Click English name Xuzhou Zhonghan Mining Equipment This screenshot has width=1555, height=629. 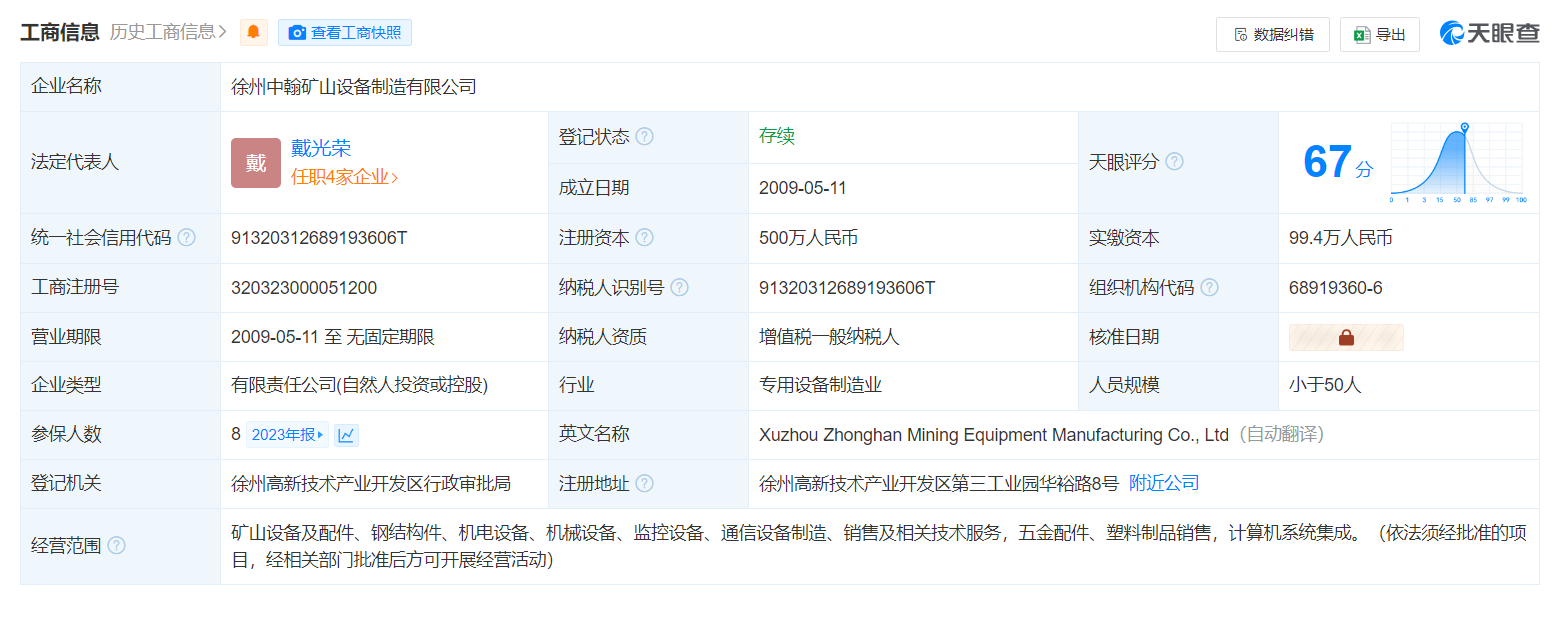(x=994, y=434)
